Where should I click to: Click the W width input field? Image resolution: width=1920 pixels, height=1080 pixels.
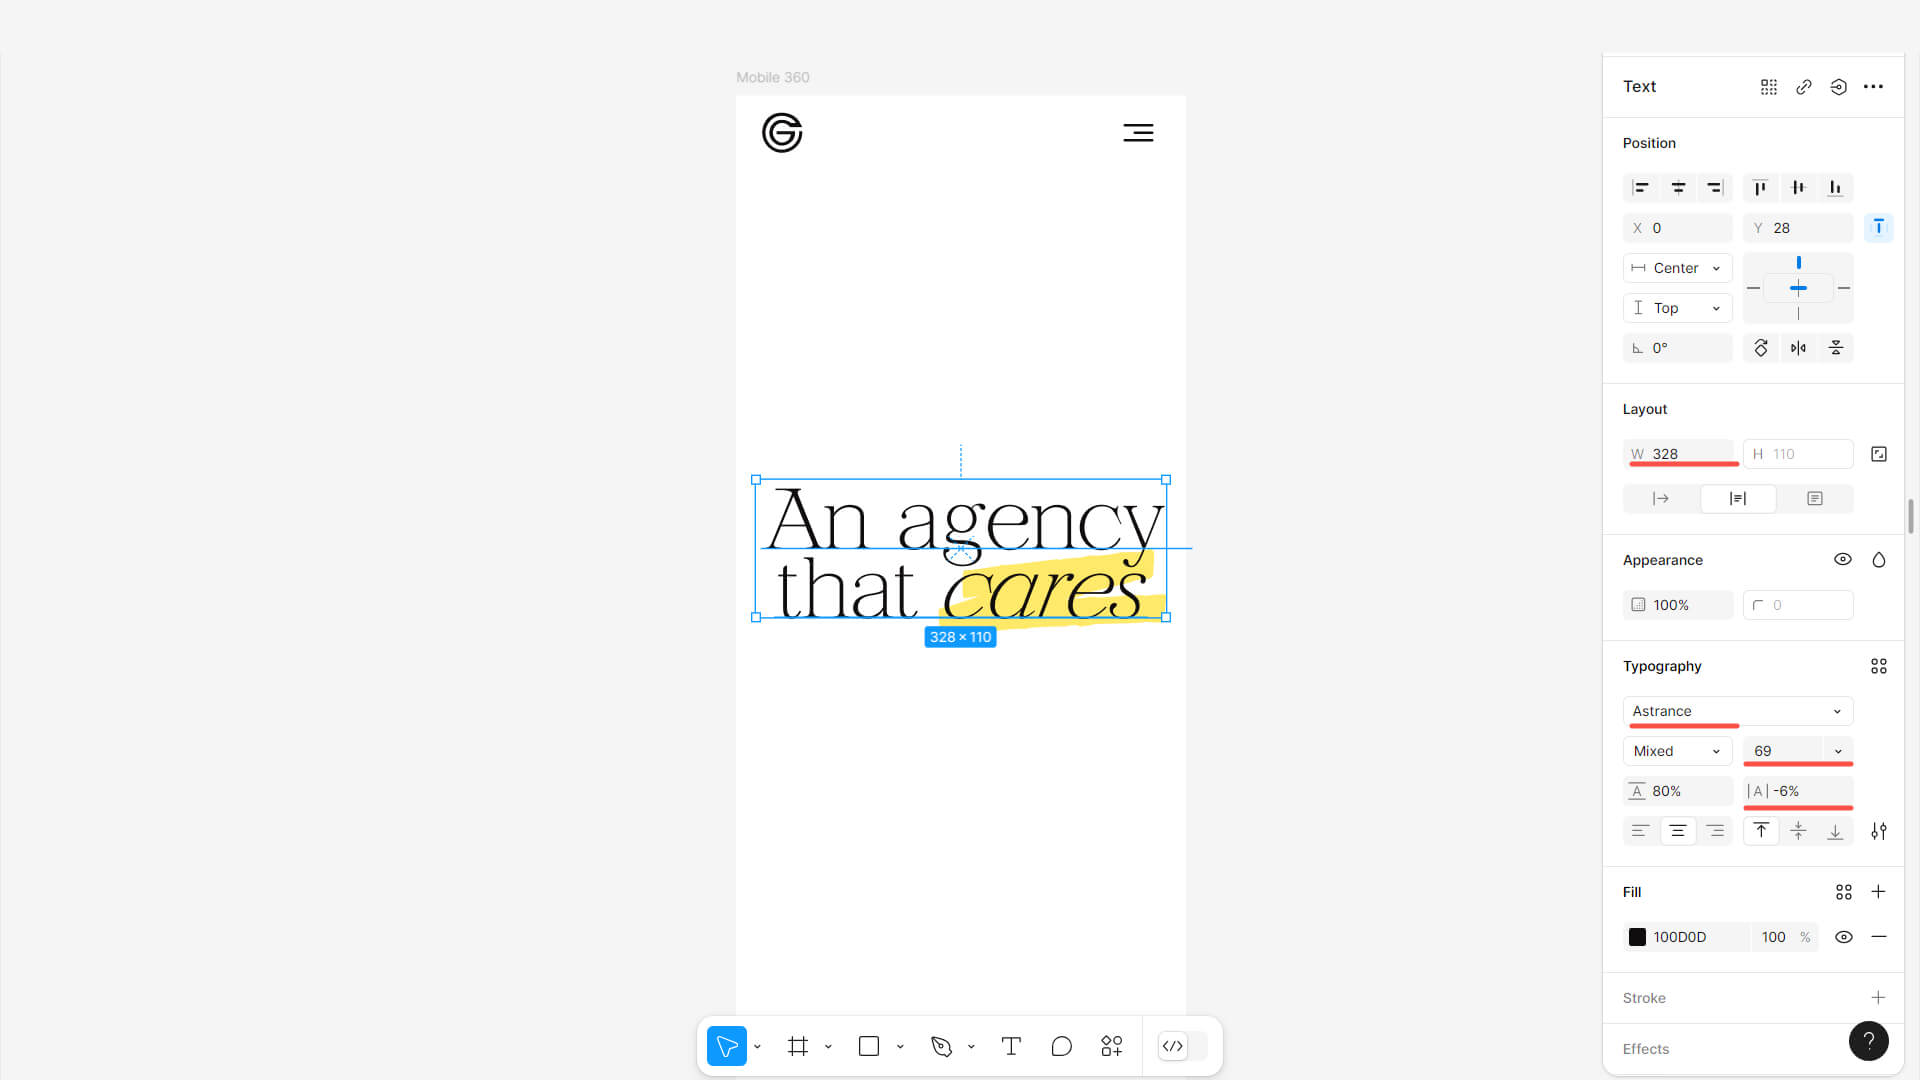coord(1689,452)
